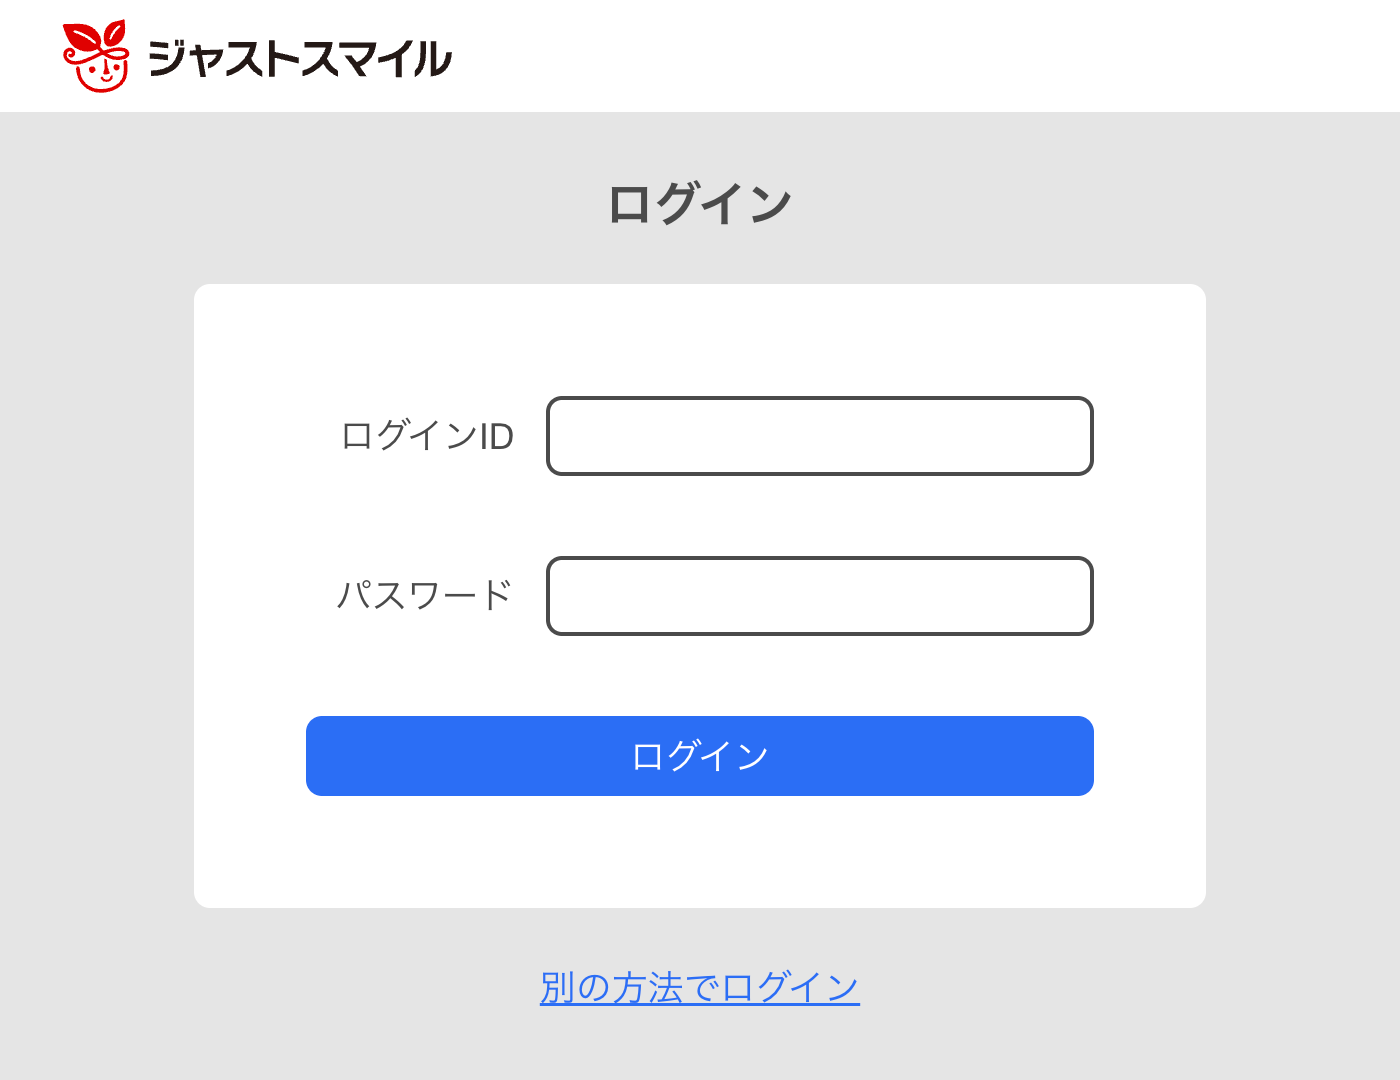Focus the ログインID input field

(819, 436)
